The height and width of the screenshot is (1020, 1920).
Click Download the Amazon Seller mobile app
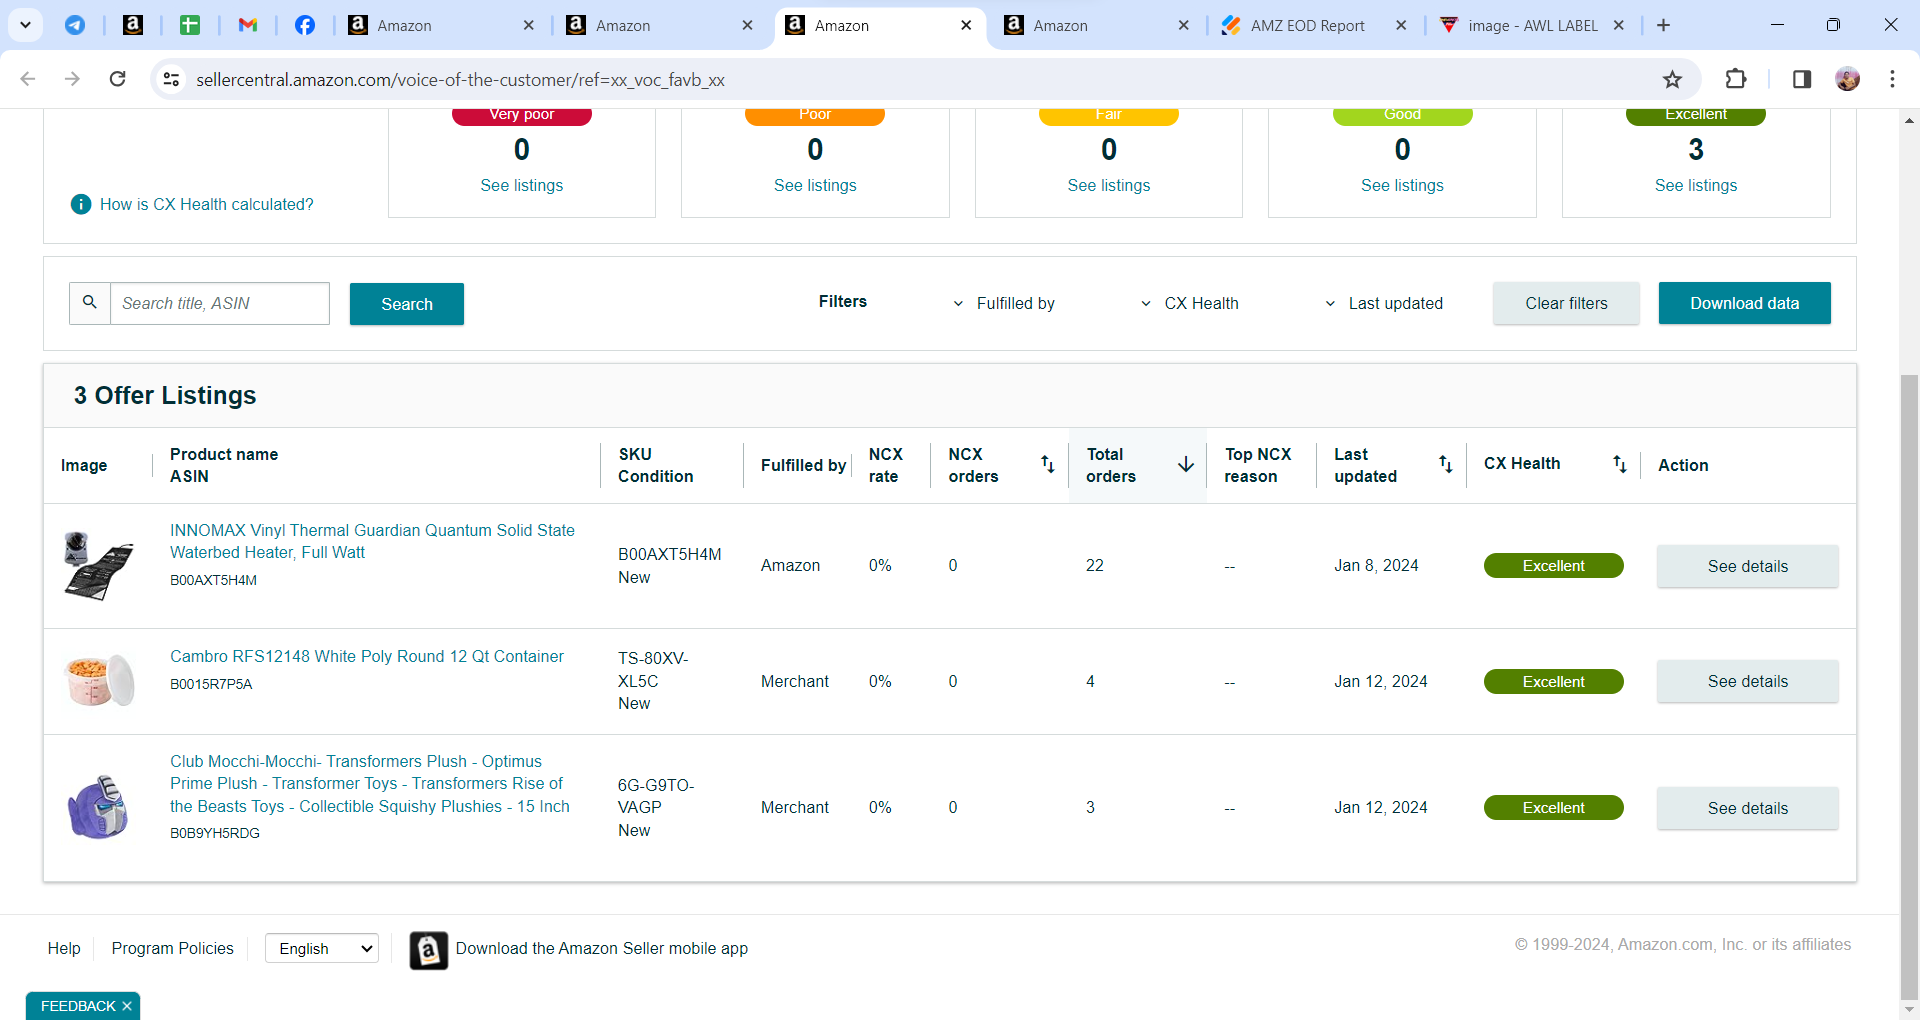pos(602,948)
